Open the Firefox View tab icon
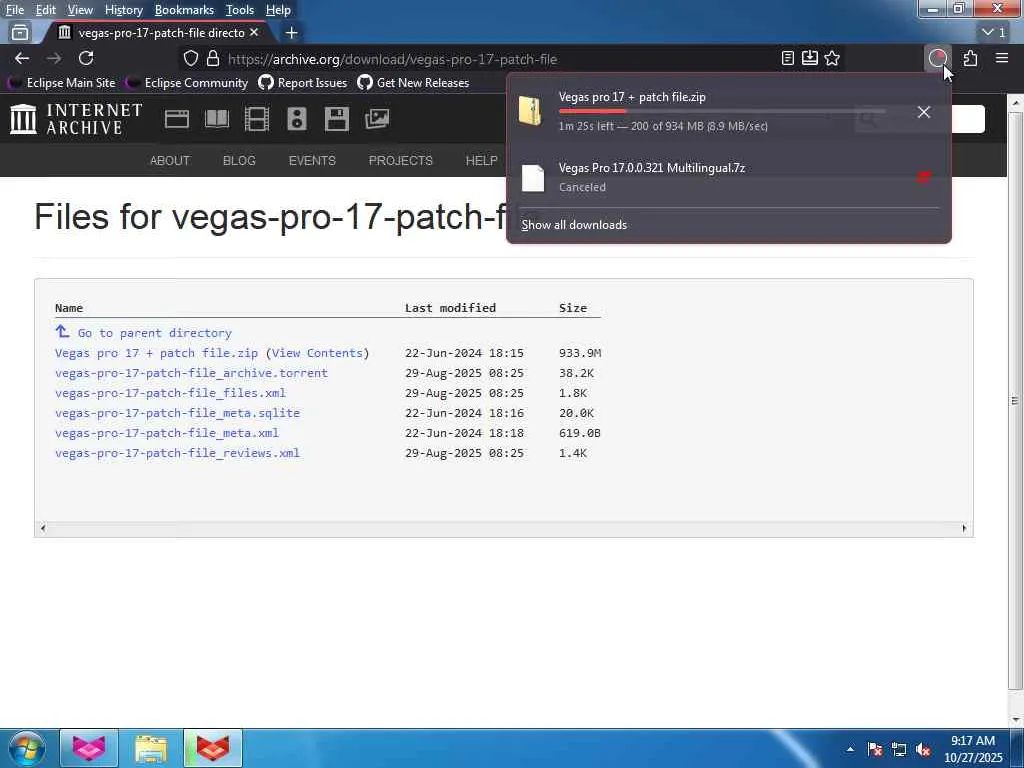 pyautogui.click(x=20, y=32)
